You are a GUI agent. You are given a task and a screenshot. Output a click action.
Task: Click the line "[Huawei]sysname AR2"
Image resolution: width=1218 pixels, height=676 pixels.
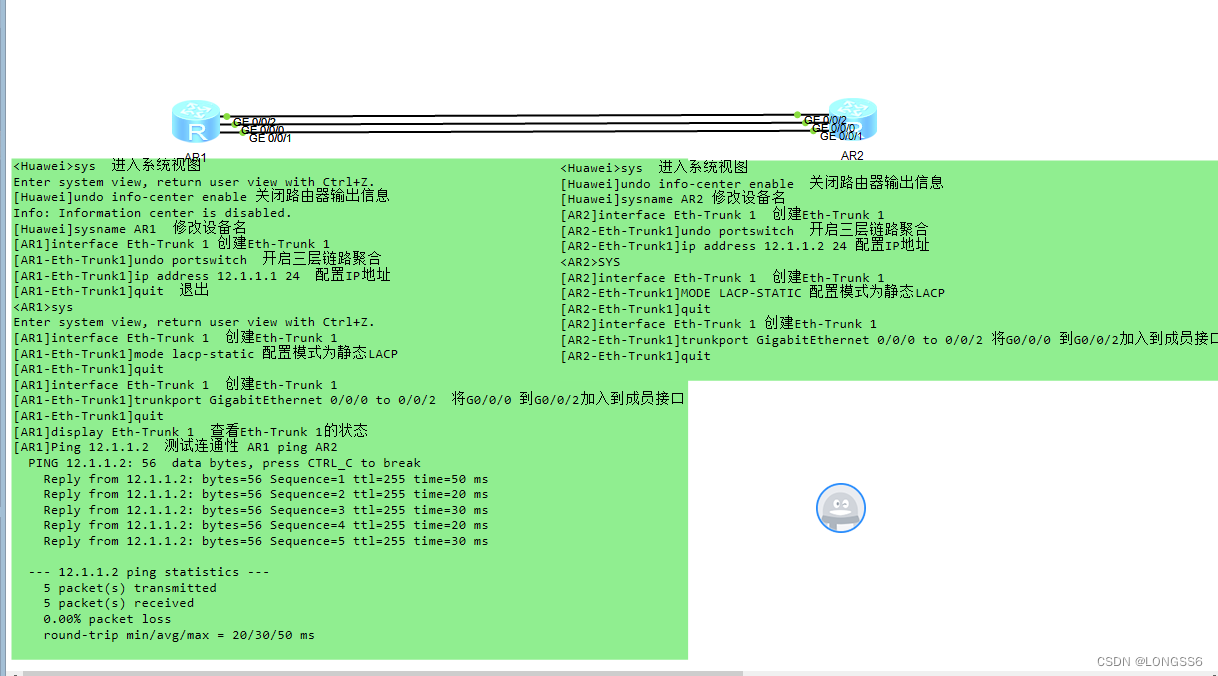click(x=673, y=199)
